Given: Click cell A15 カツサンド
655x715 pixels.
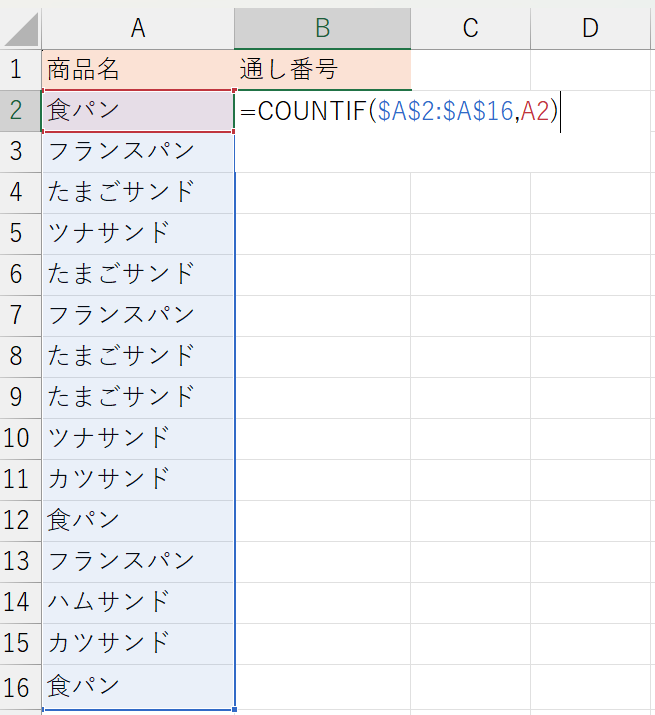Looking at the screenshot, I should pyautogui.click(x=138, y=644).
